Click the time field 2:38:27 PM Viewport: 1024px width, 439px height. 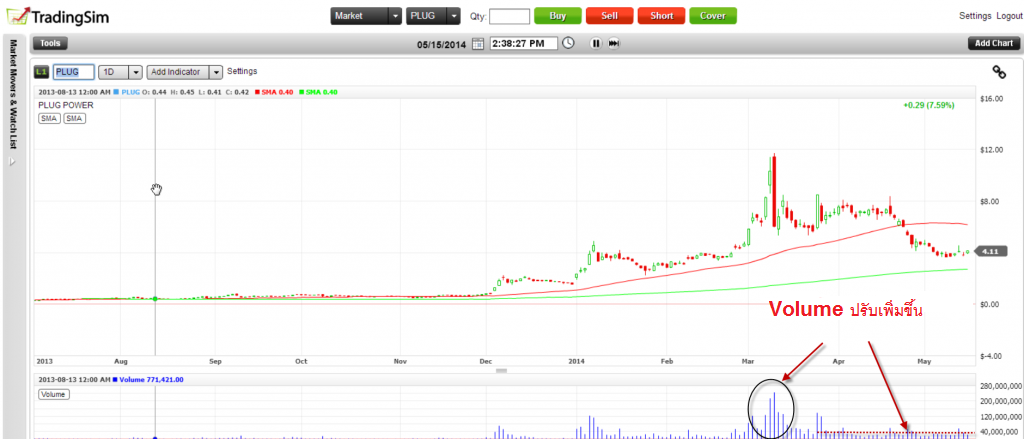(x=523, y=43)
